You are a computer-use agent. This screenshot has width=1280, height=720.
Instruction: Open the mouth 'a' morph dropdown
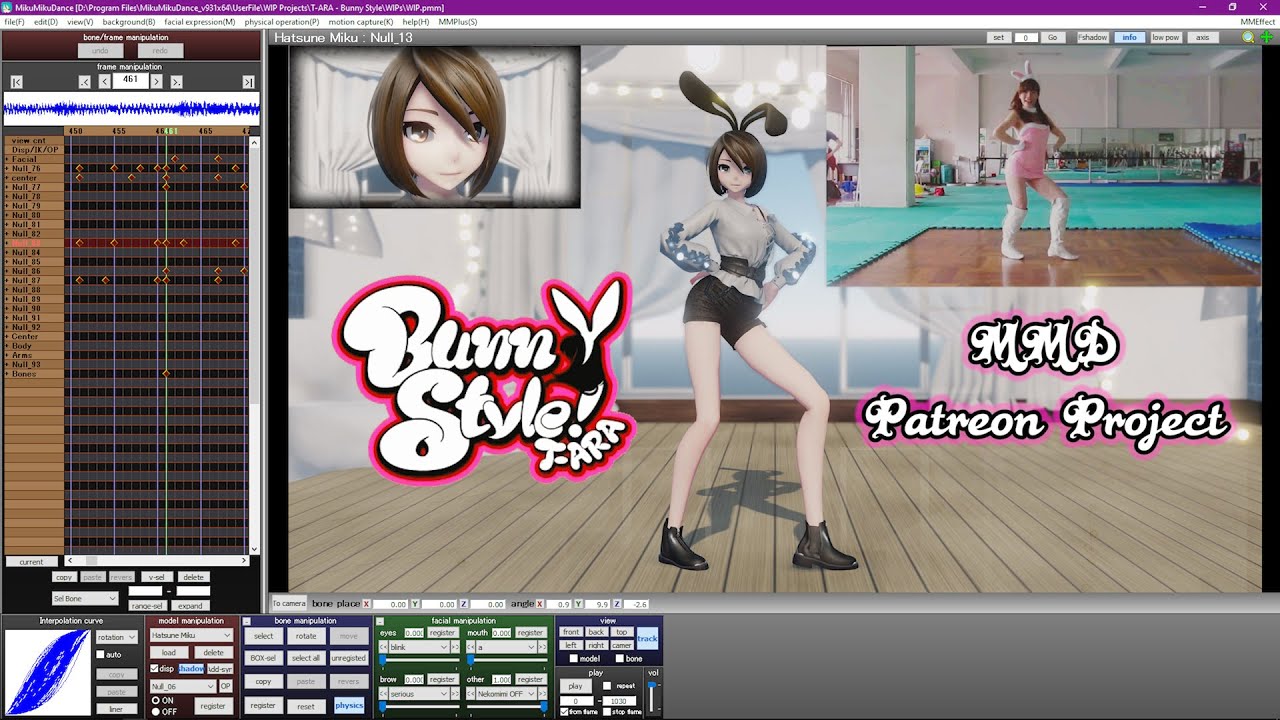(507, 647)
